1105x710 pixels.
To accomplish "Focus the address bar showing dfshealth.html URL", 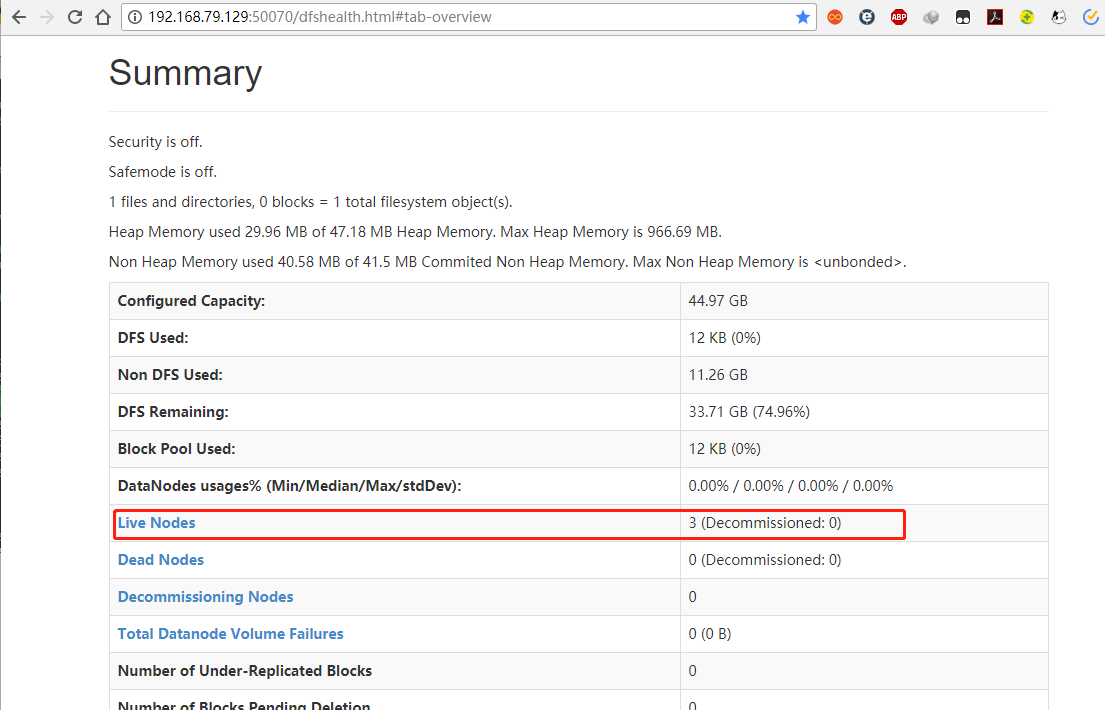I will [450, 17].
